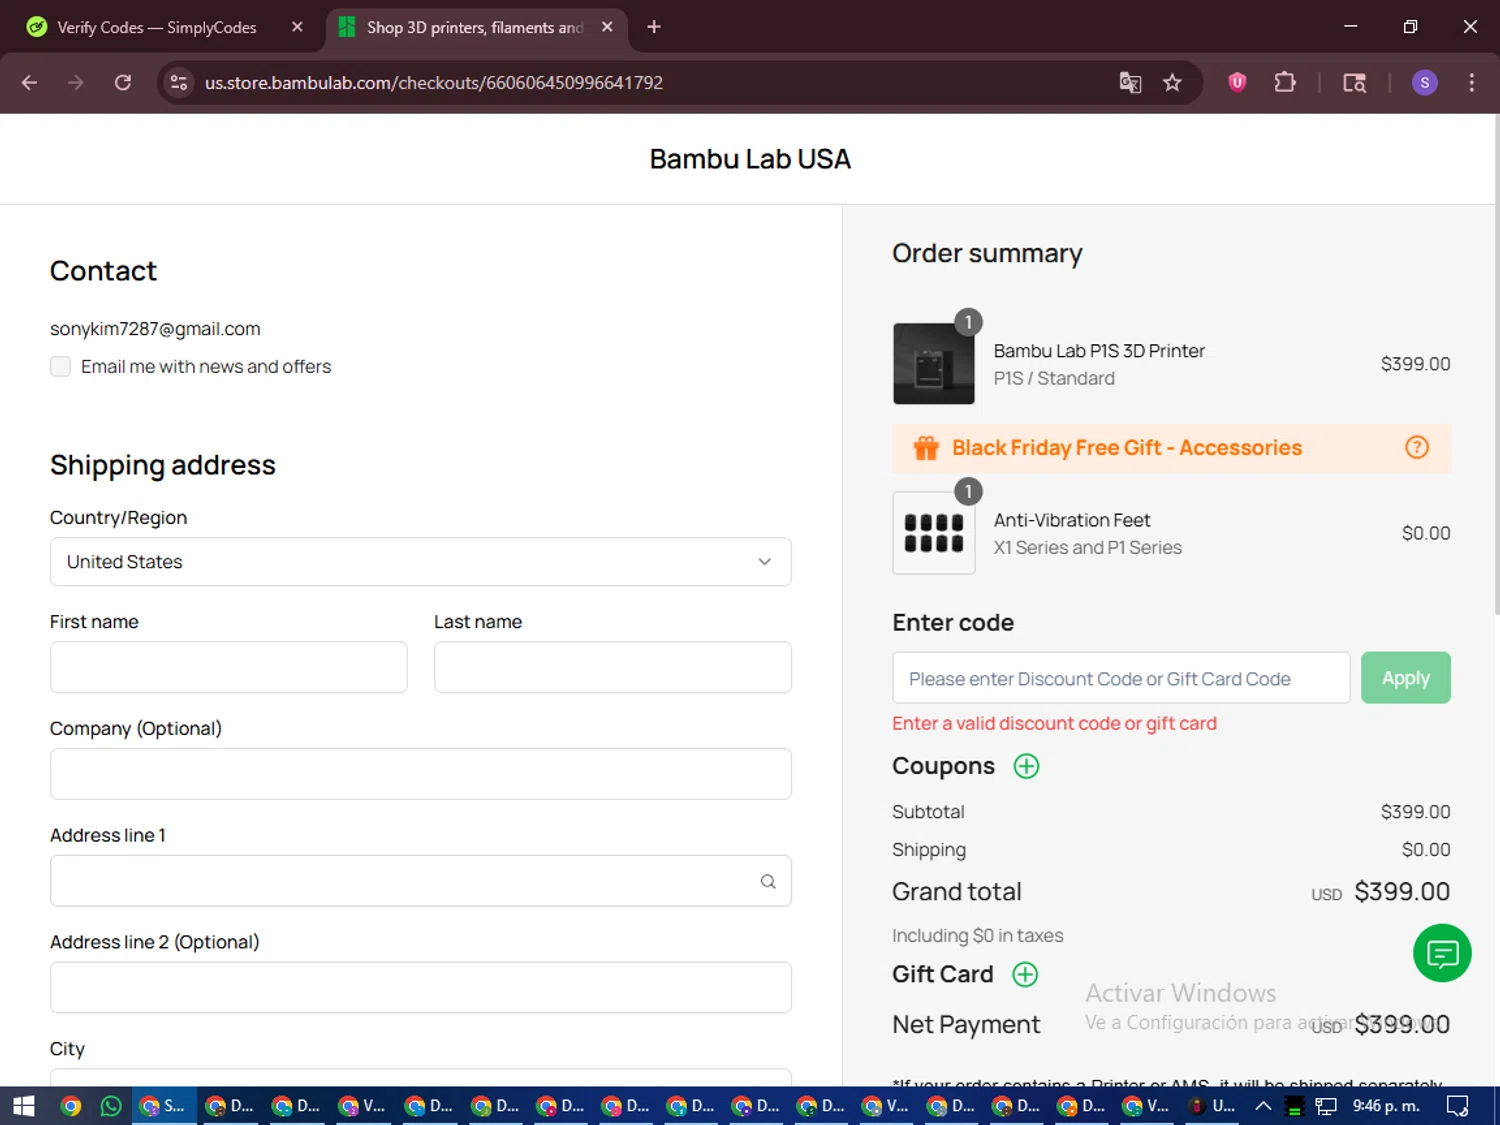This screenshot has height=1125, width=1500.
Task: Expand the Country/Region dropdown
Action: 421,562
